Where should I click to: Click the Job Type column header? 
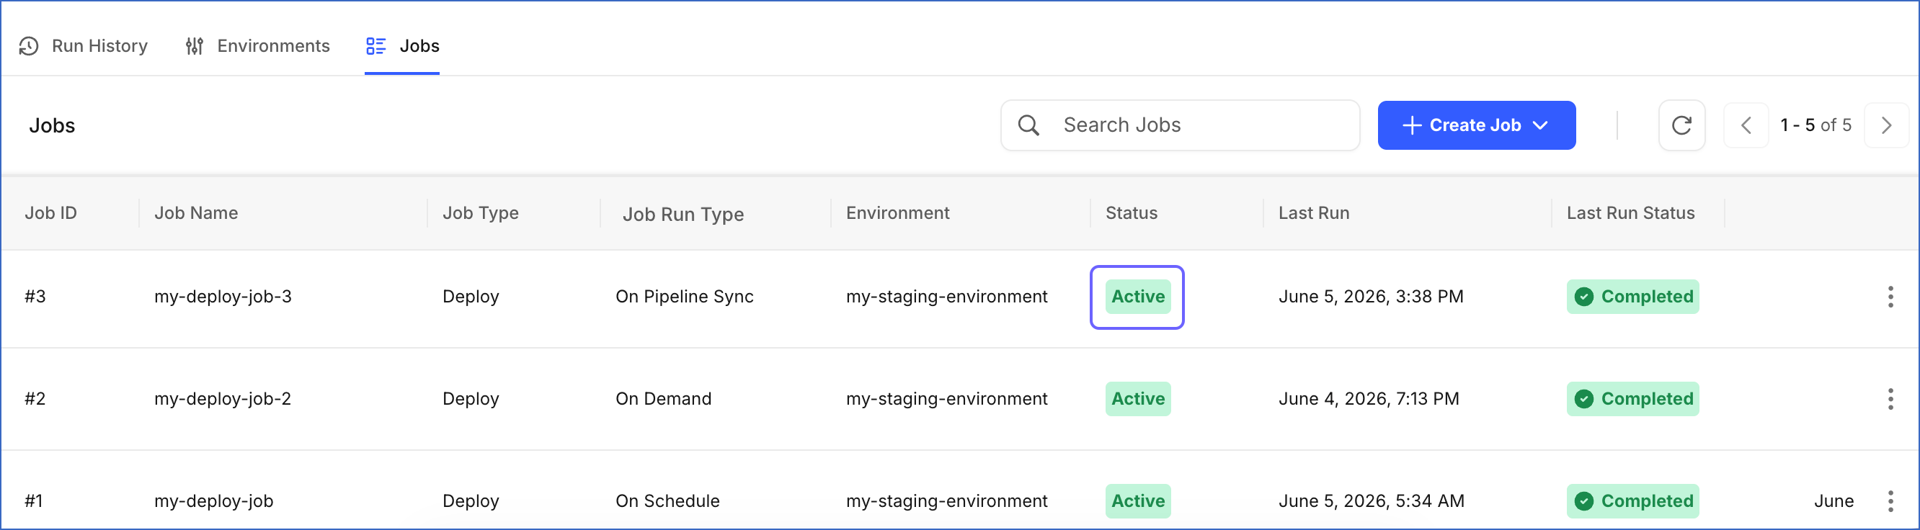[x=481, y=213]
